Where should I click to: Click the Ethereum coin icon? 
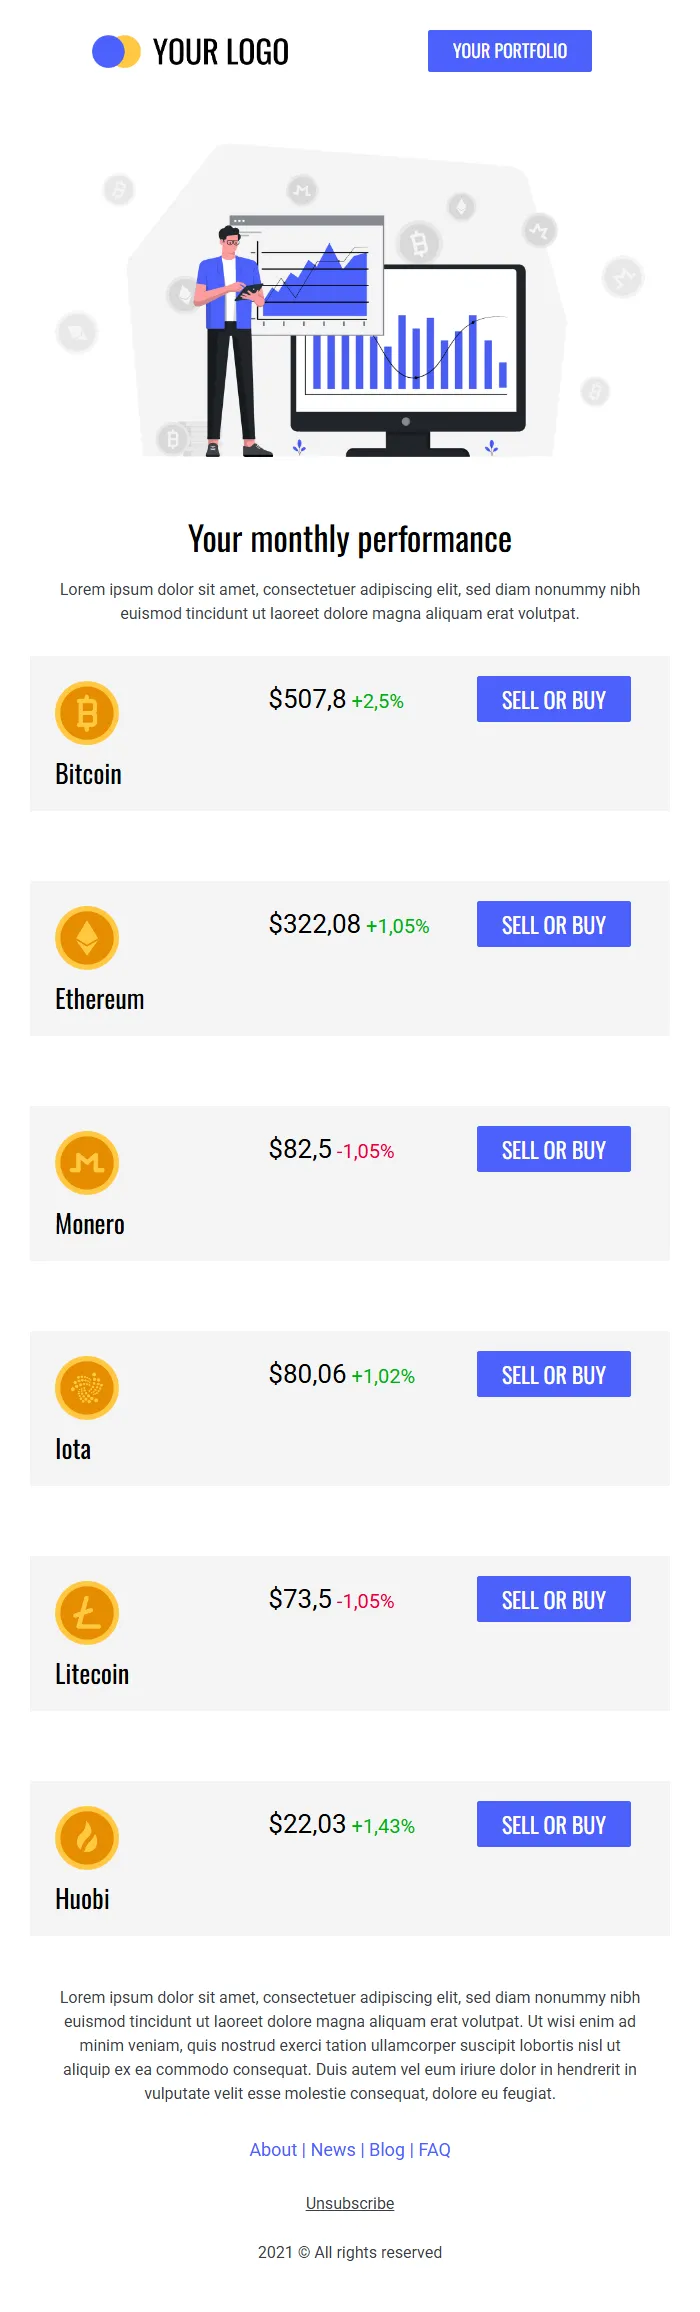[87, 938]
